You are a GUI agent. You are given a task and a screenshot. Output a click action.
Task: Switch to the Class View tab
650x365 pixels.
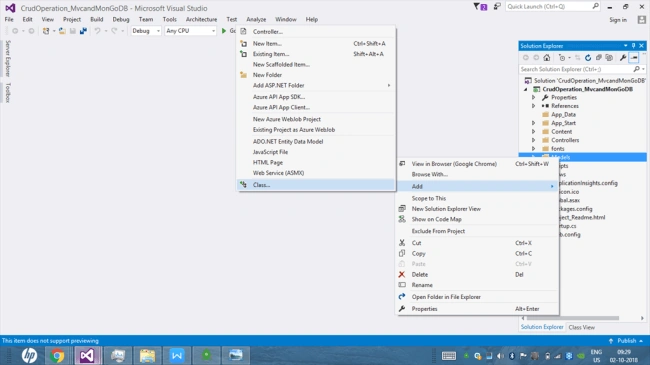582,327
